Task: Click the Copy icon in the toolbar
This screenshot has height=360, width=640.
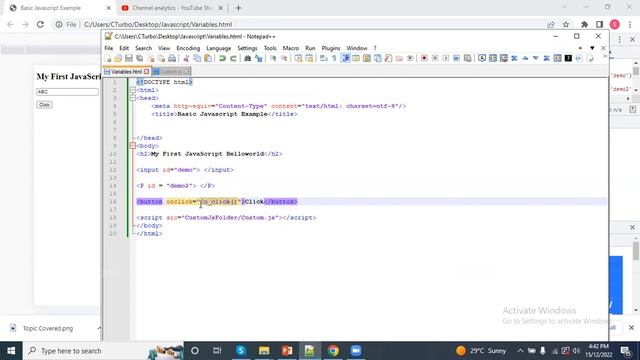Action: pos(197,58)
